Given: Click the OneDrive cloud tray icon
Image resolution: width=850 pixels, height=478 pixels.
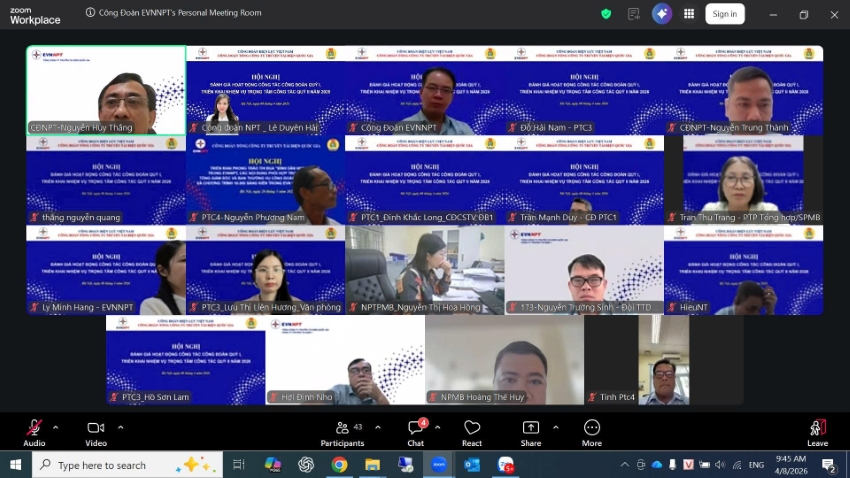Looking at the screenshot, I should tap(657, 464).
